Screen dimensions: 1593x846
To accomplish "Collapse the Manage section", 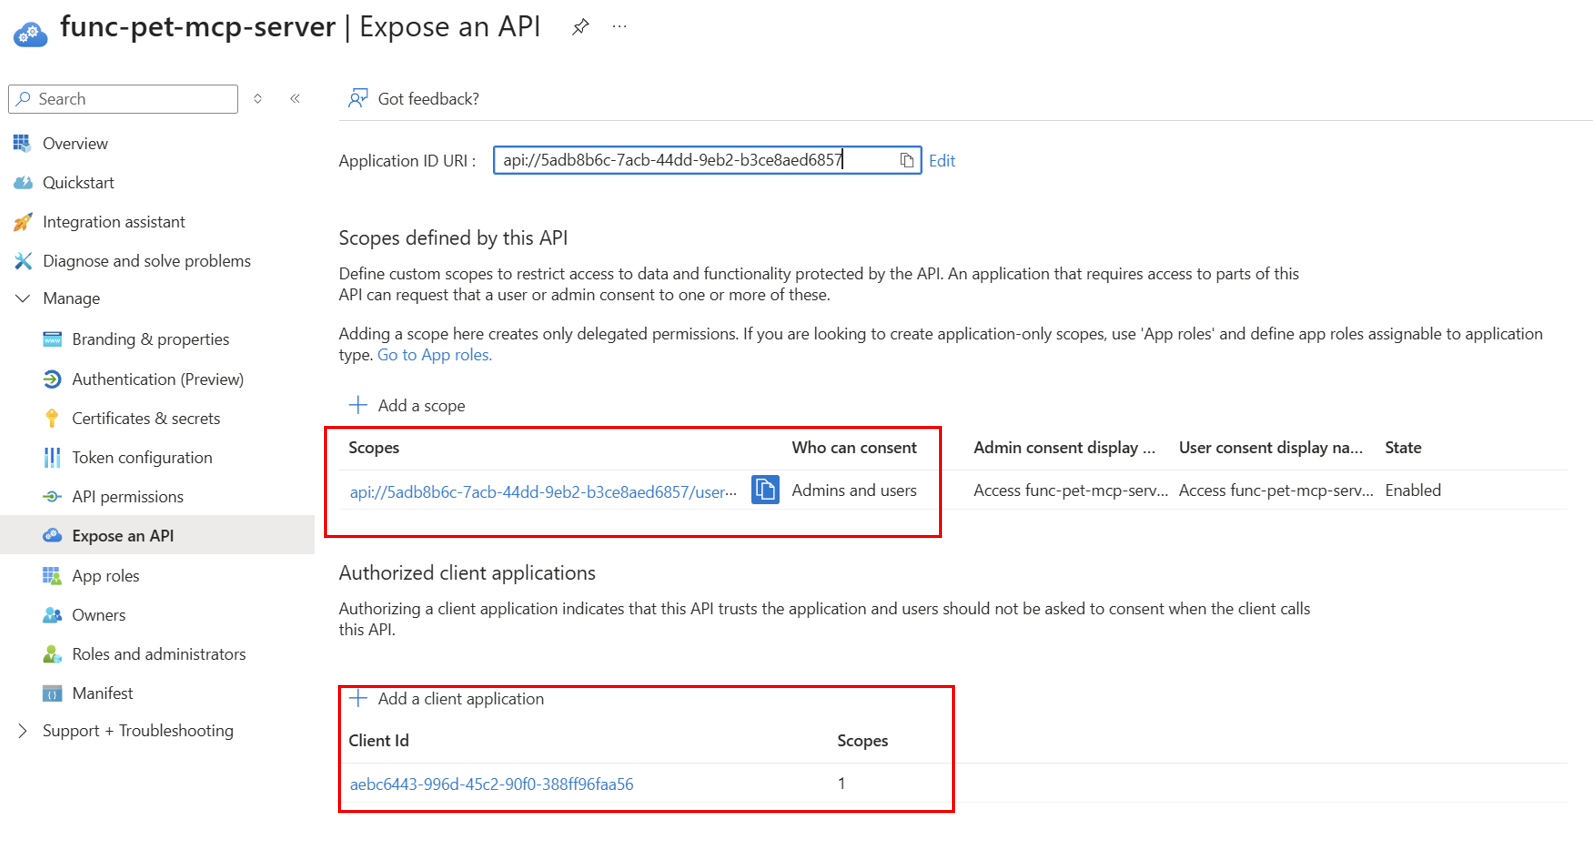I will click(23, 298).
